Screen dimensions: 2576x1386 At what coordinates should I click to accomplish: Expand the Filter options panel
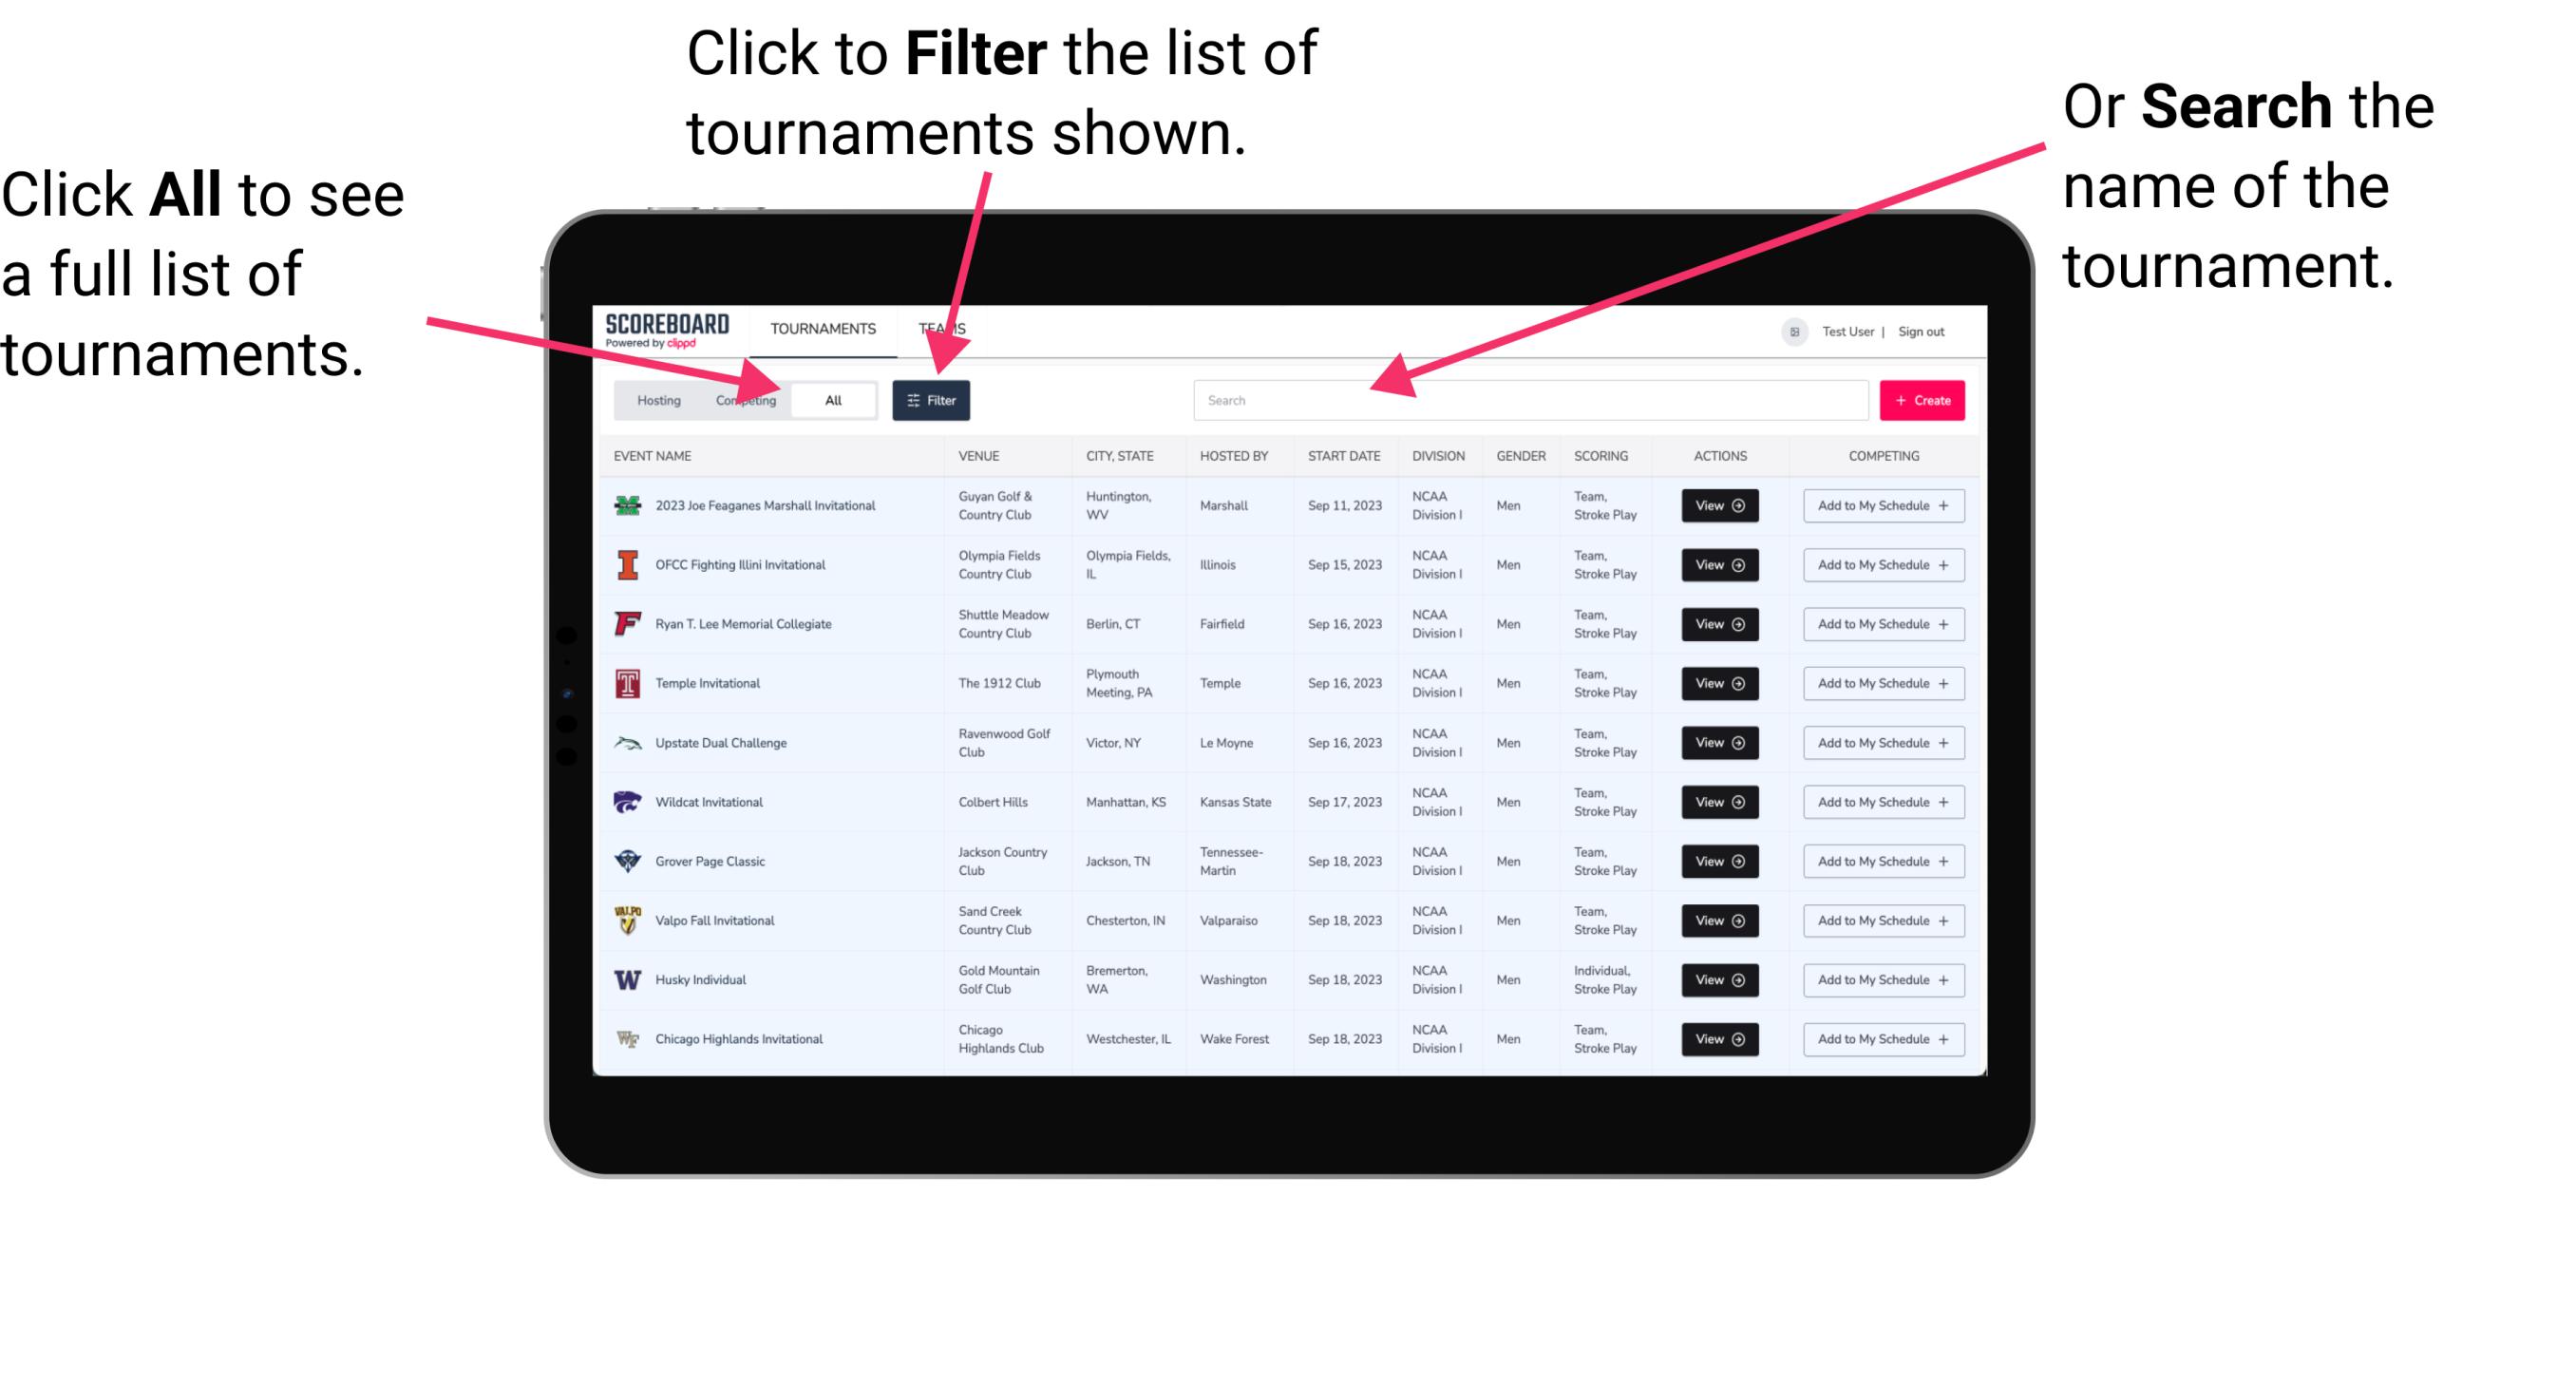click(x=935, y=398)
